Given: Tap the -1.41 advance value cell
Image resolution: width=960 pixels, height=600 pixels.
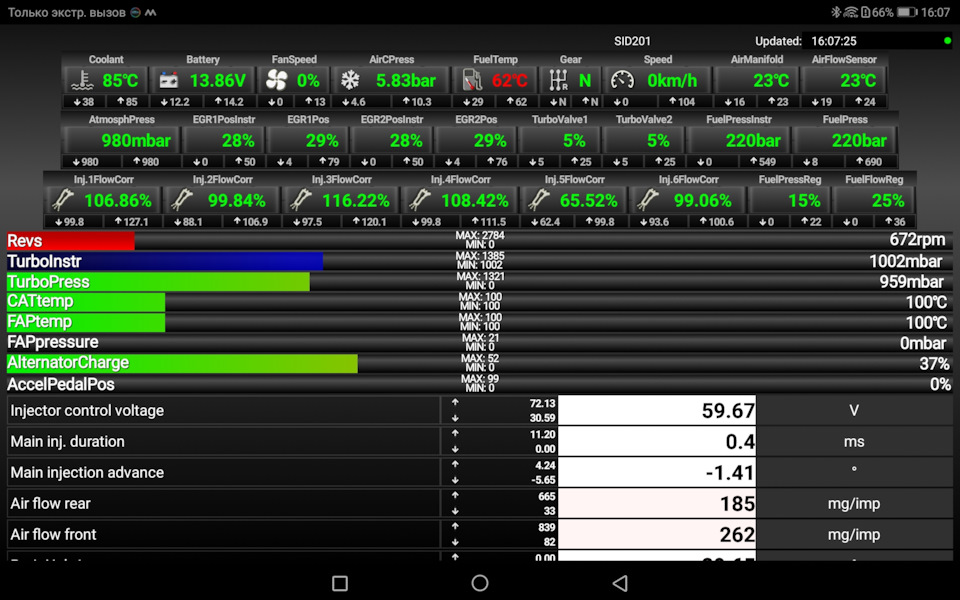Looking at the screenshot, I should 657,472.
